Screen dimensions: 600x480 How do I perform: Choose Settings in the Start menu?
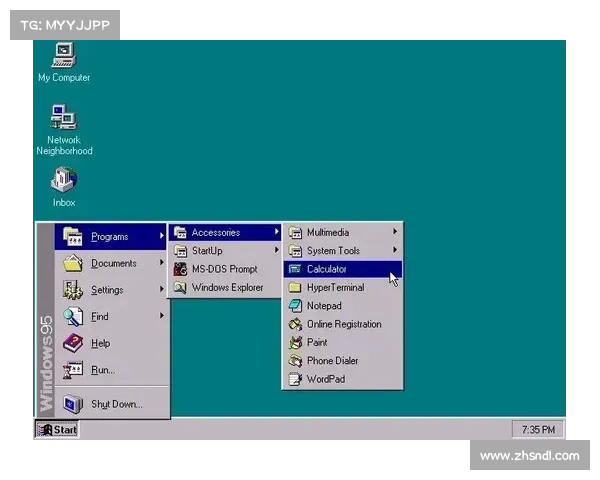111,290
